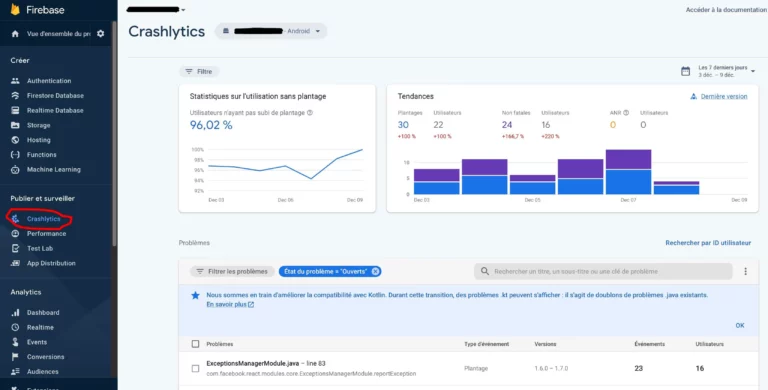The image size is (768, 390).
Task: Click the Analytics Realtime clock icon
Action: [15, 327]
